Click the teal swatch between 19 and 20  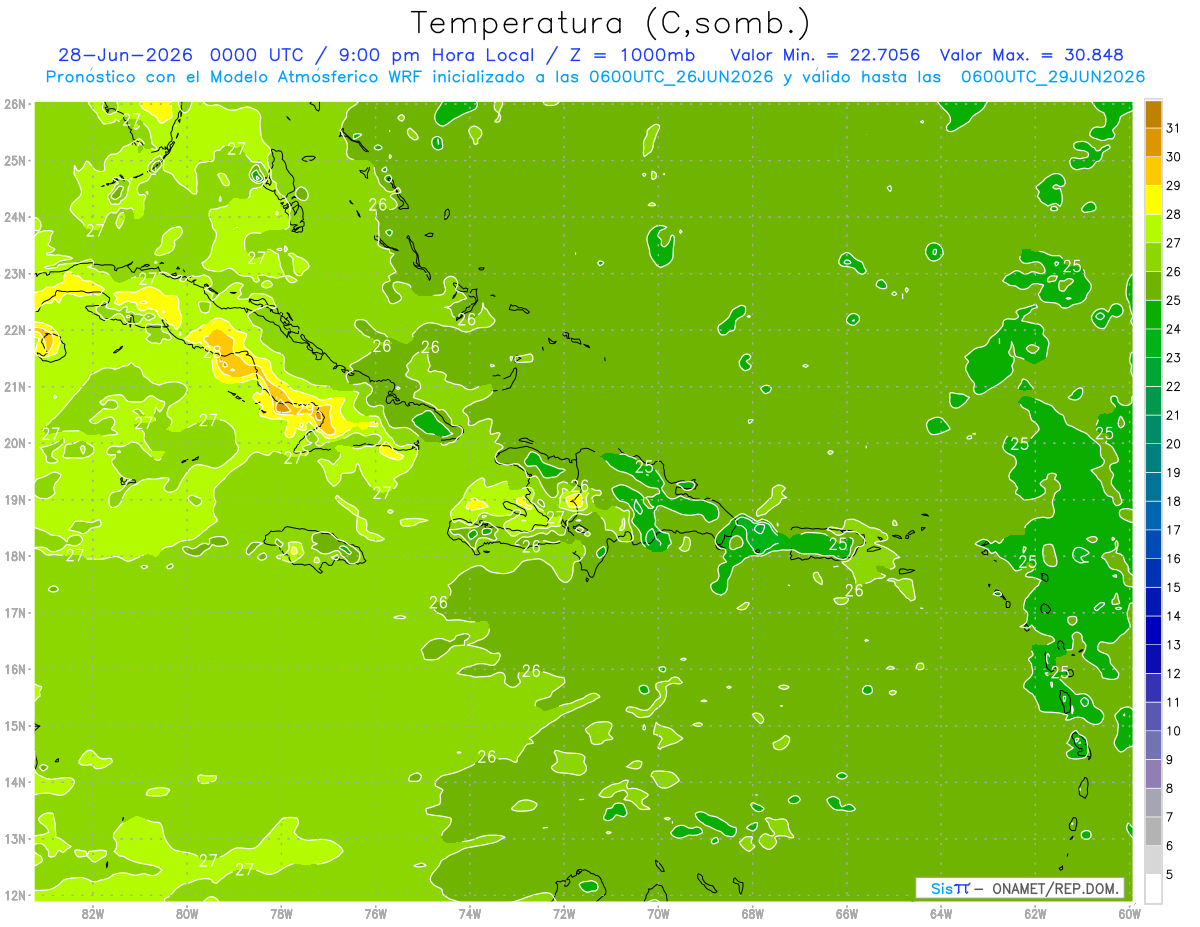coord(1153,458)
